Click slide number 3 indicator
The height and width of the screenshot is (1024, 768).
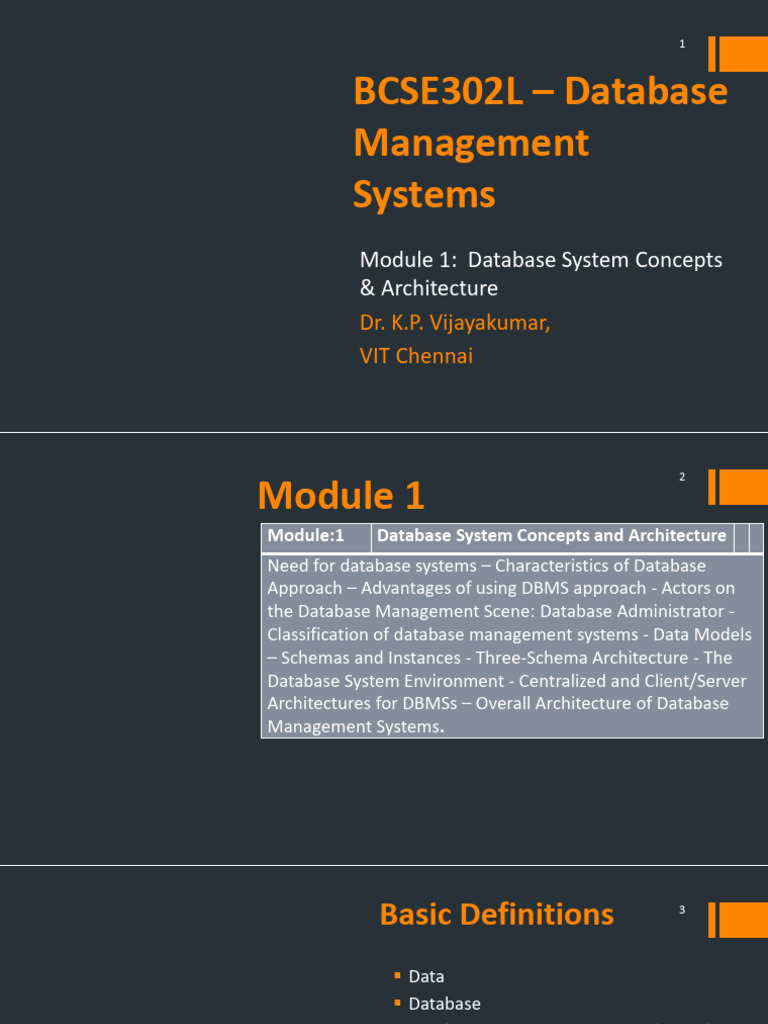[682, 910]
